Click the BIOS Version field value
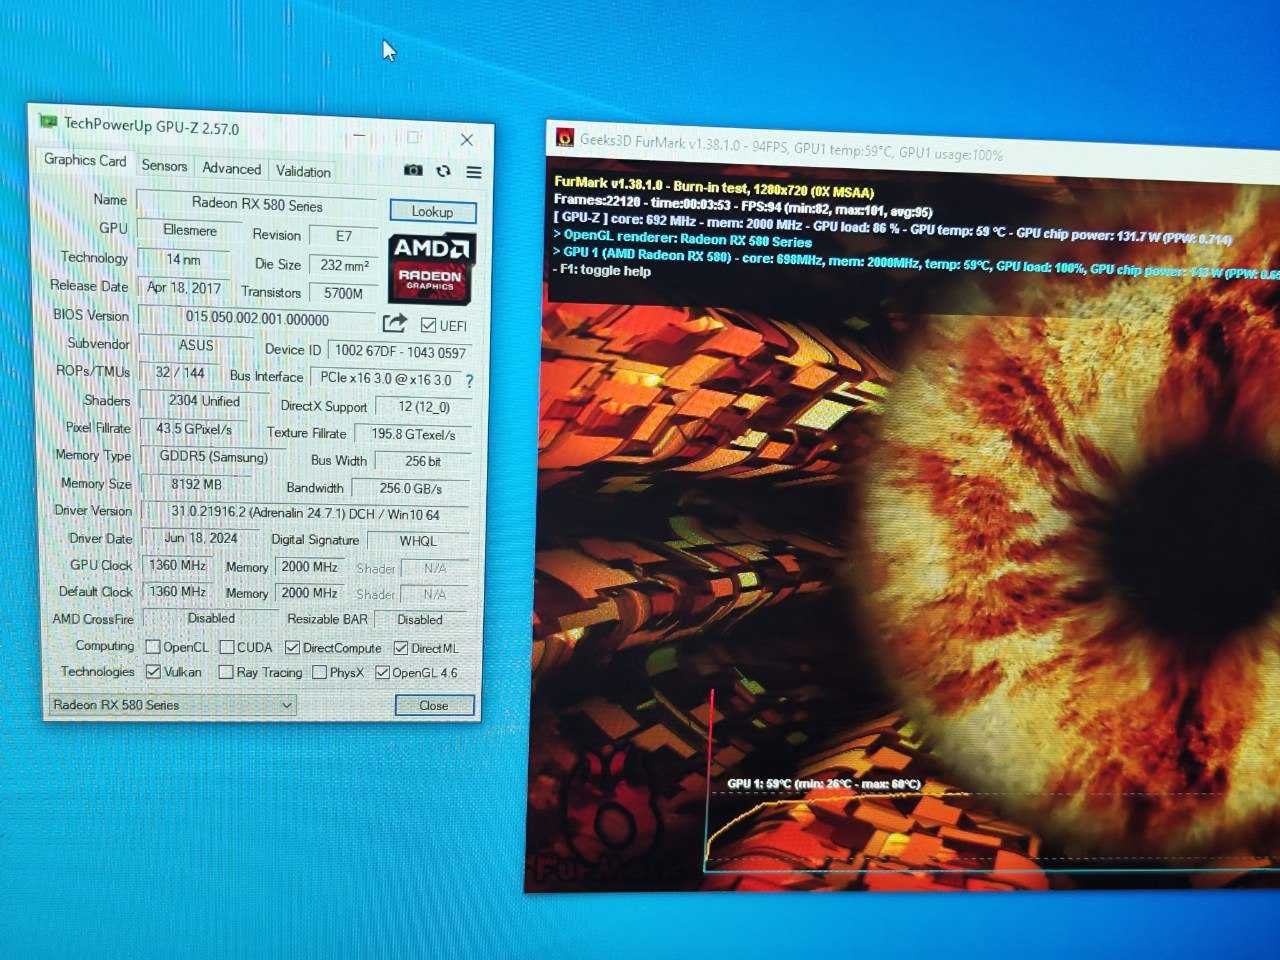The width and height of the screenshot is (1280, 960). click(257, 319)
